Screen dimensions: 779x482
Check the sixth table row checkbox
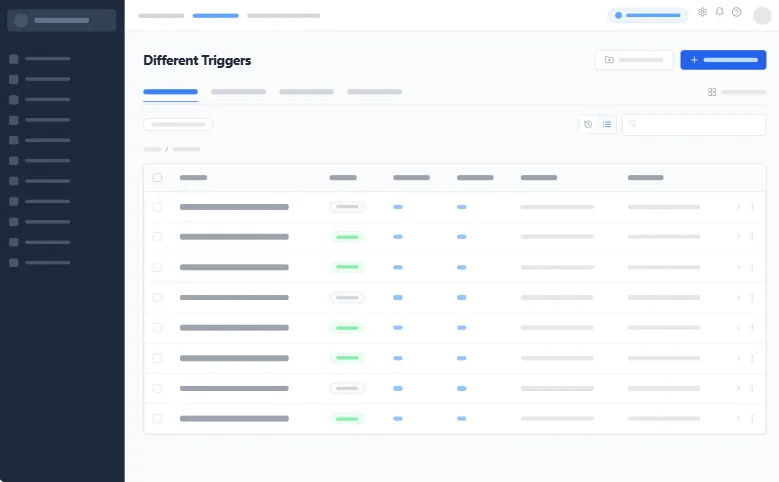(157, 358)
